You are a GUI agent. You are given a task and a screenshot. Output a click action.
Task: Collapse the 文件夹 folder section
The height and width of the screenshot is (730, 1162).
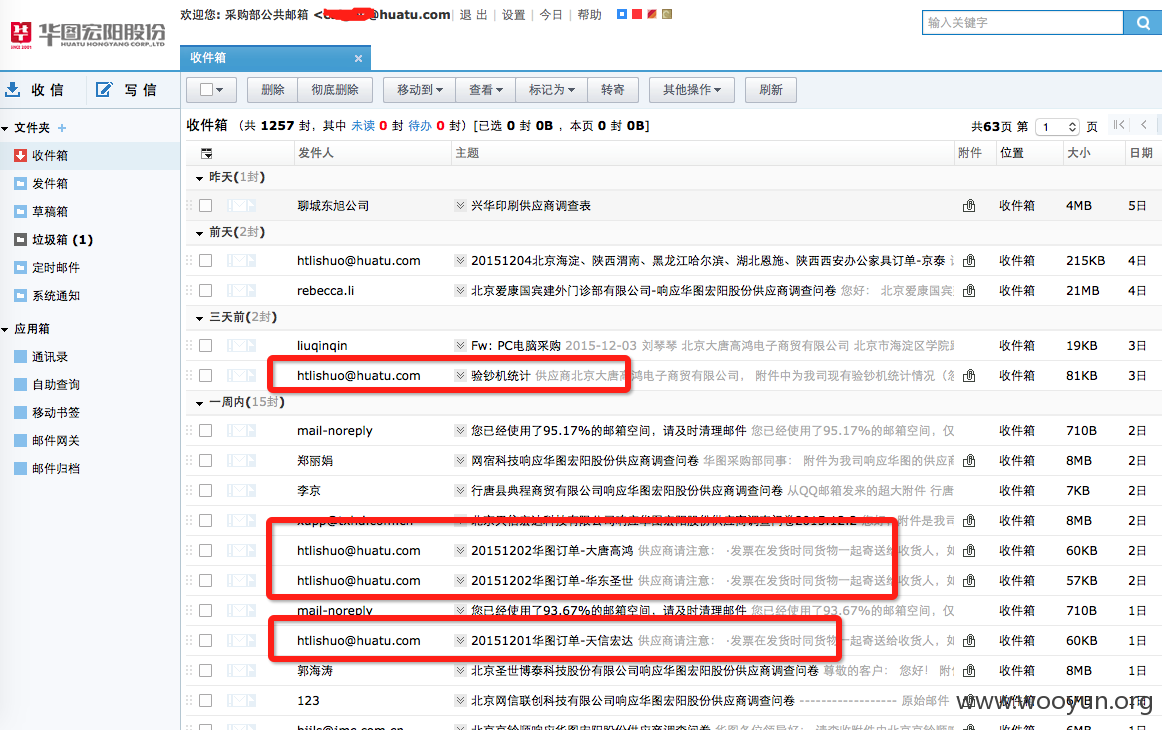tap(5, 128)
